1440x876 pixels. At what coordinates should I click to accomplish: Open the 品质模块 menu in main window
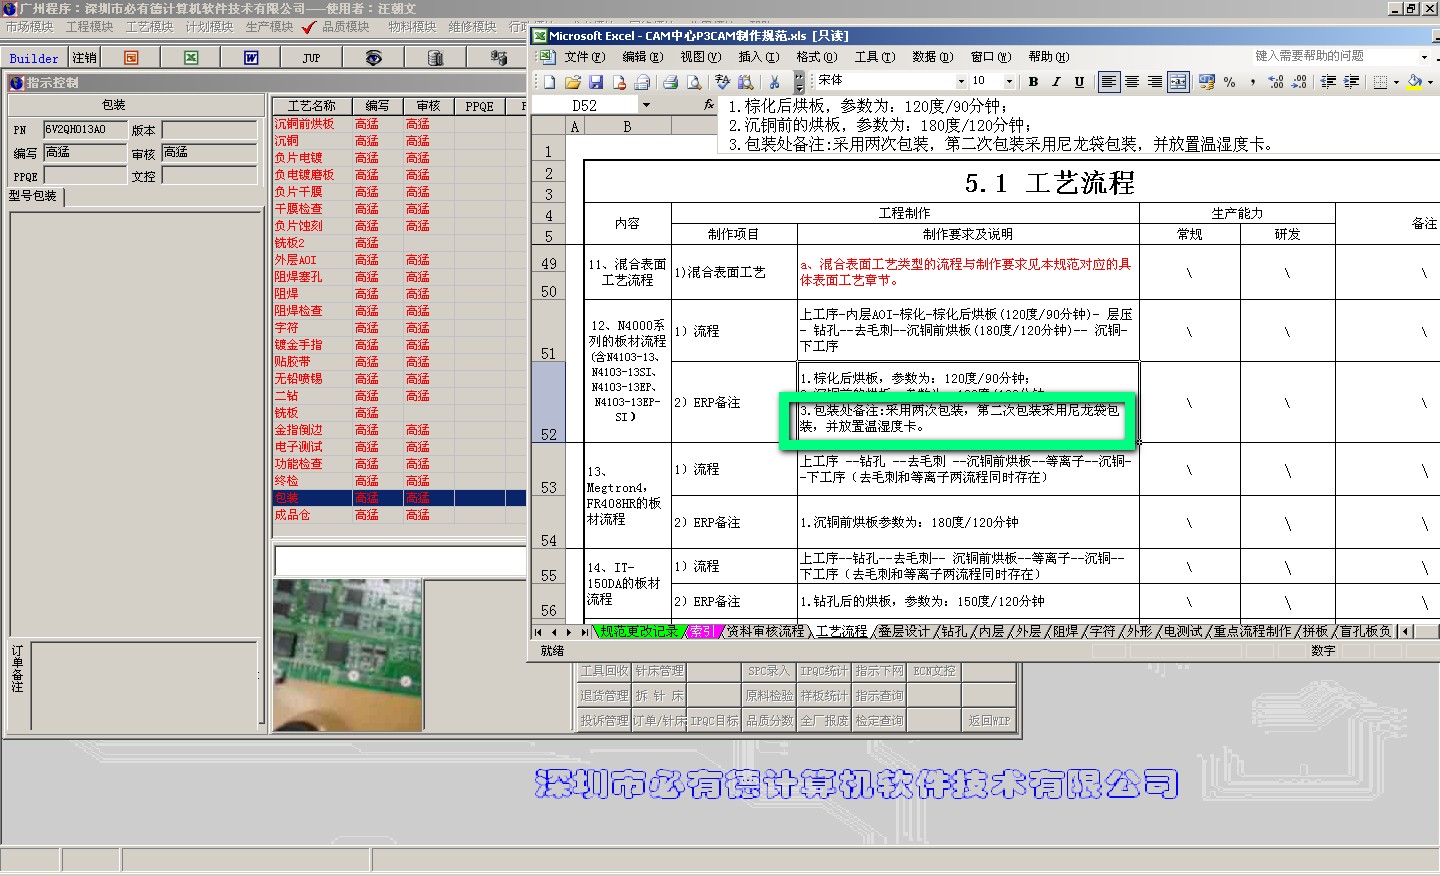(x=345, y=27)
